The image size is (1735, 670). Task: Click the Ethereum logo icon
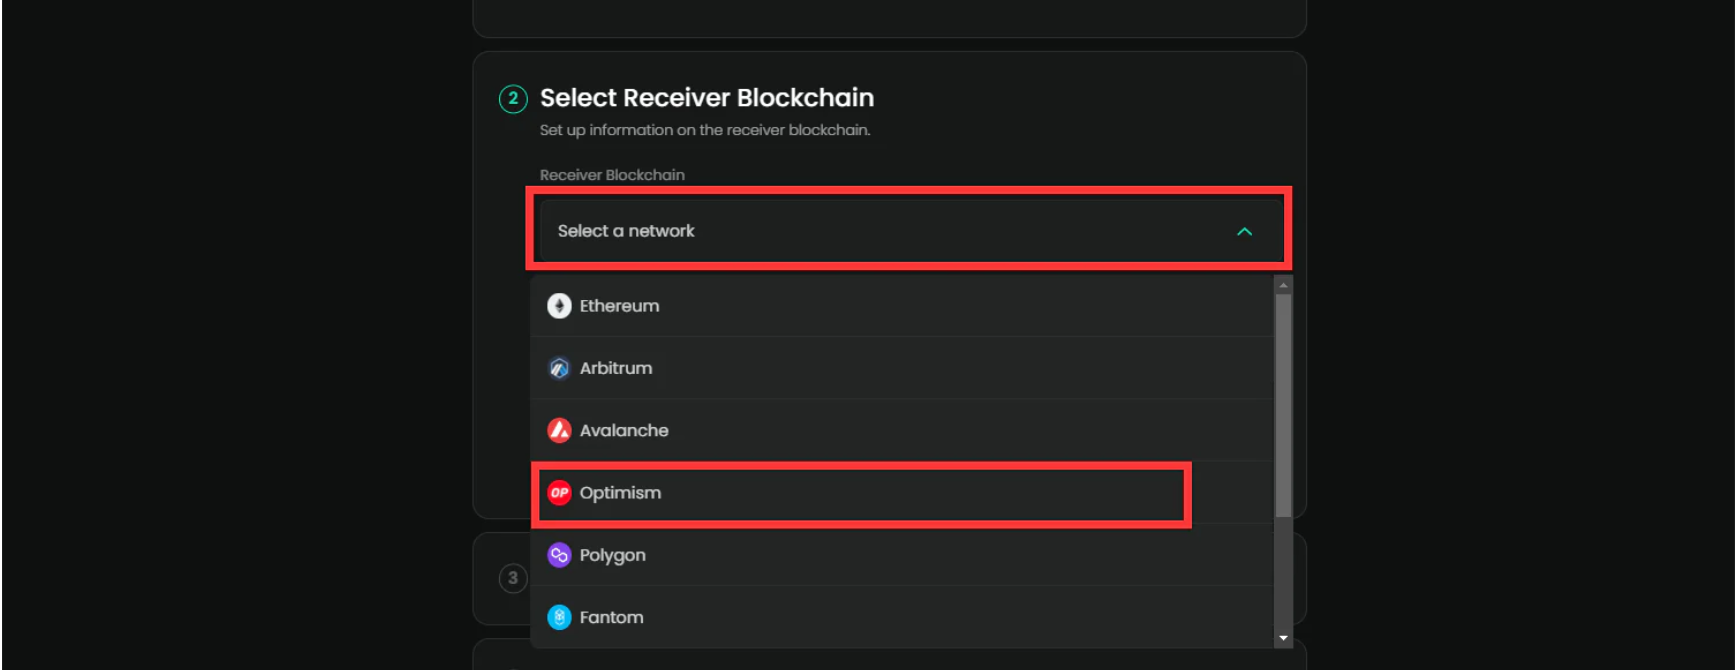point(559,306)
